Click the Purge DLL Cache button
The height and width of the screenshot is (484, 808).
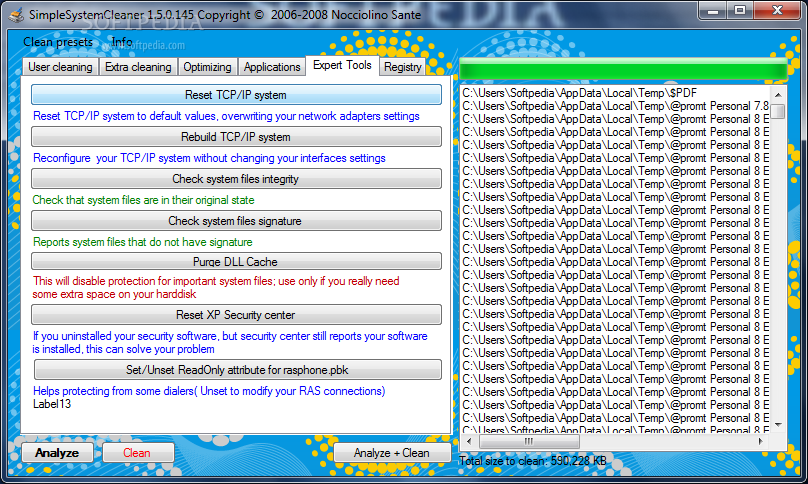click(236, 261)
